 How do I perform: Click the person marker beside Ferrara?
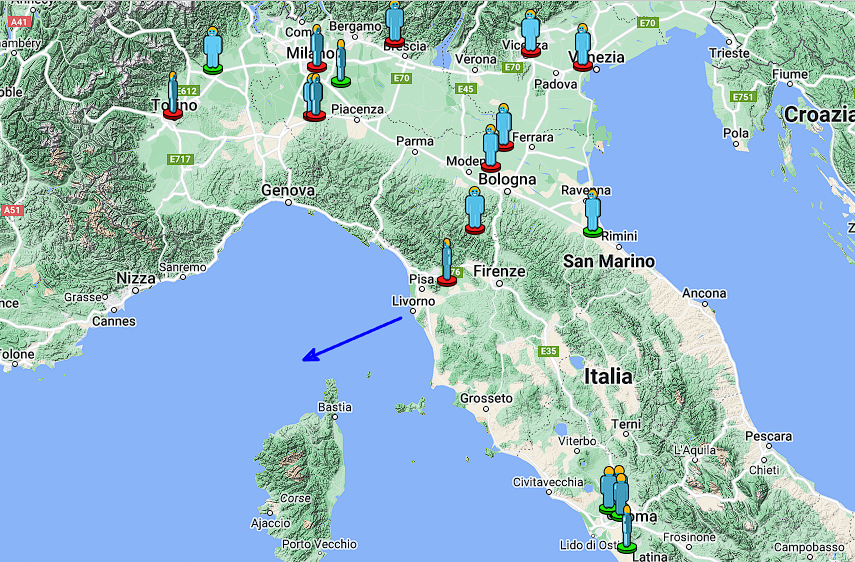[504, 126]
